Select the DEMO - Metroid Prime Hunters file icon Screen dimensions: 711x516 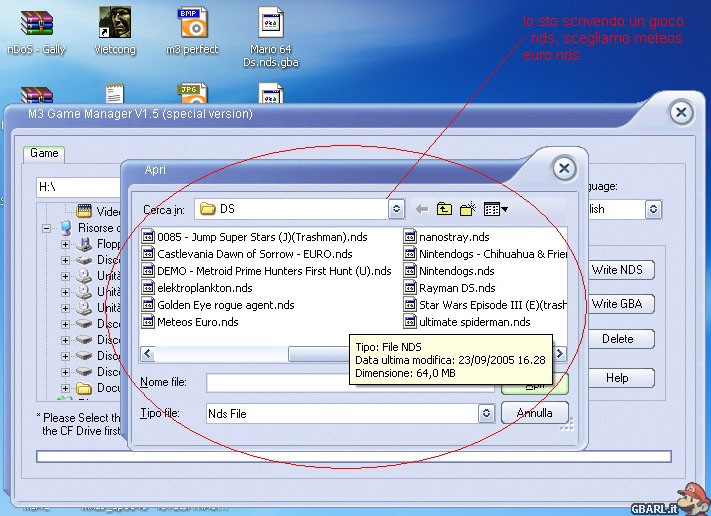(148, 271)
